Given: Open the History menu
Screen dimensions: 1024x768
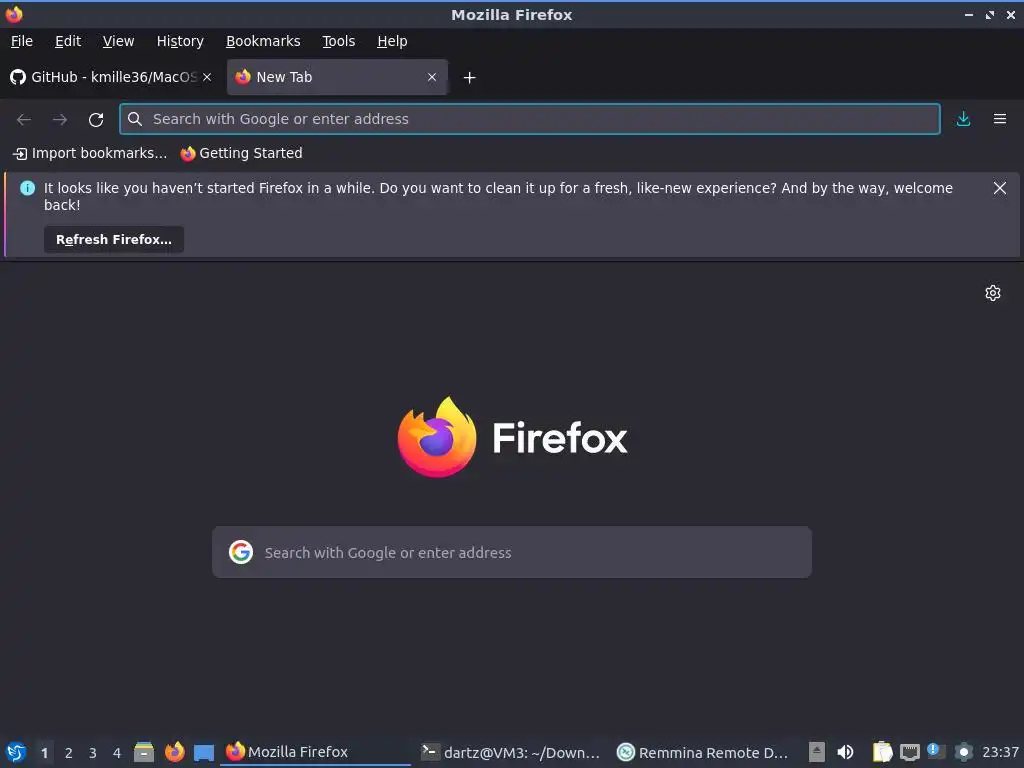Looking at the screenshot, I should click(180, 41).
